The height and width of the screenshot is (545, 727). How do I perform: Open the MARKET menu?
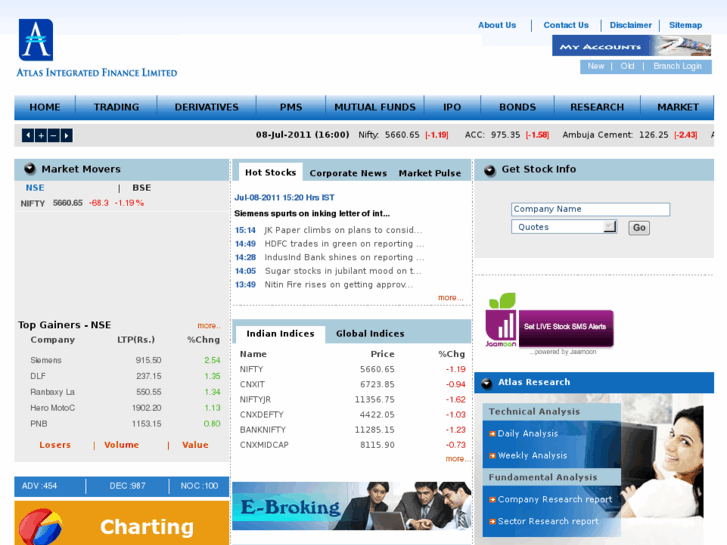click(678, 107)
